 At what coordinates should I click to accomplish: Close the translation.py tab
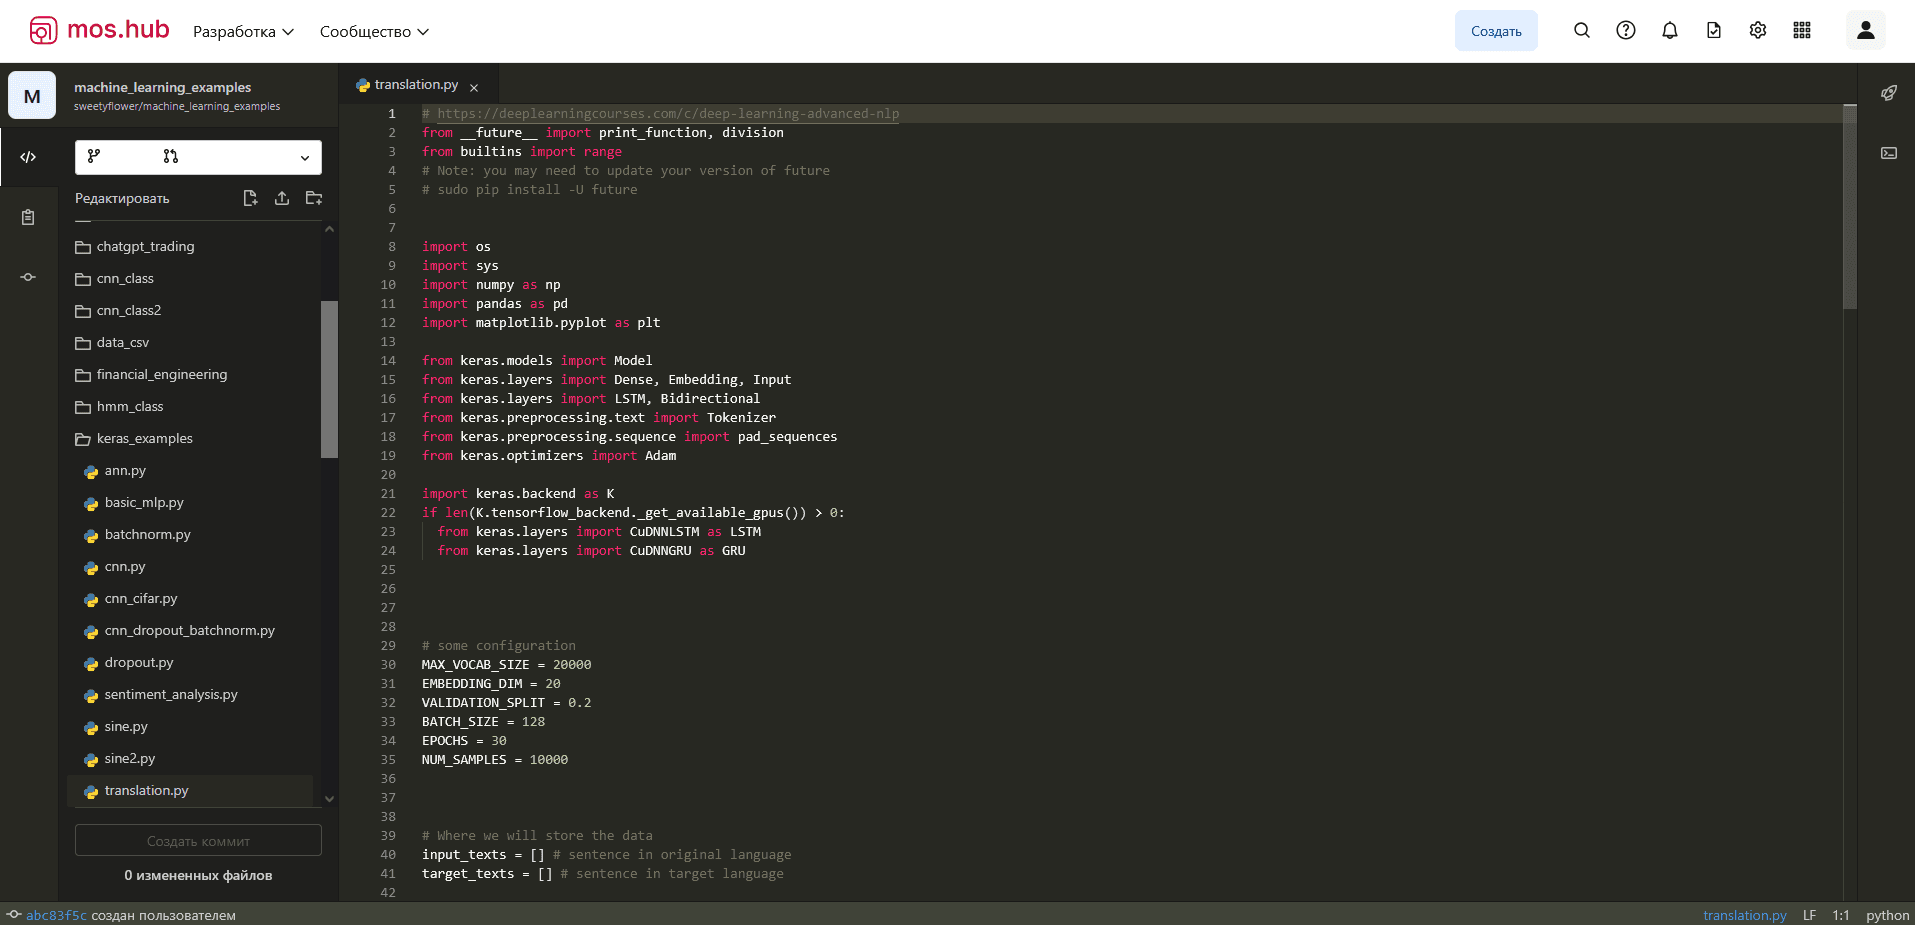pyautogui.click(x=474, y=88)
